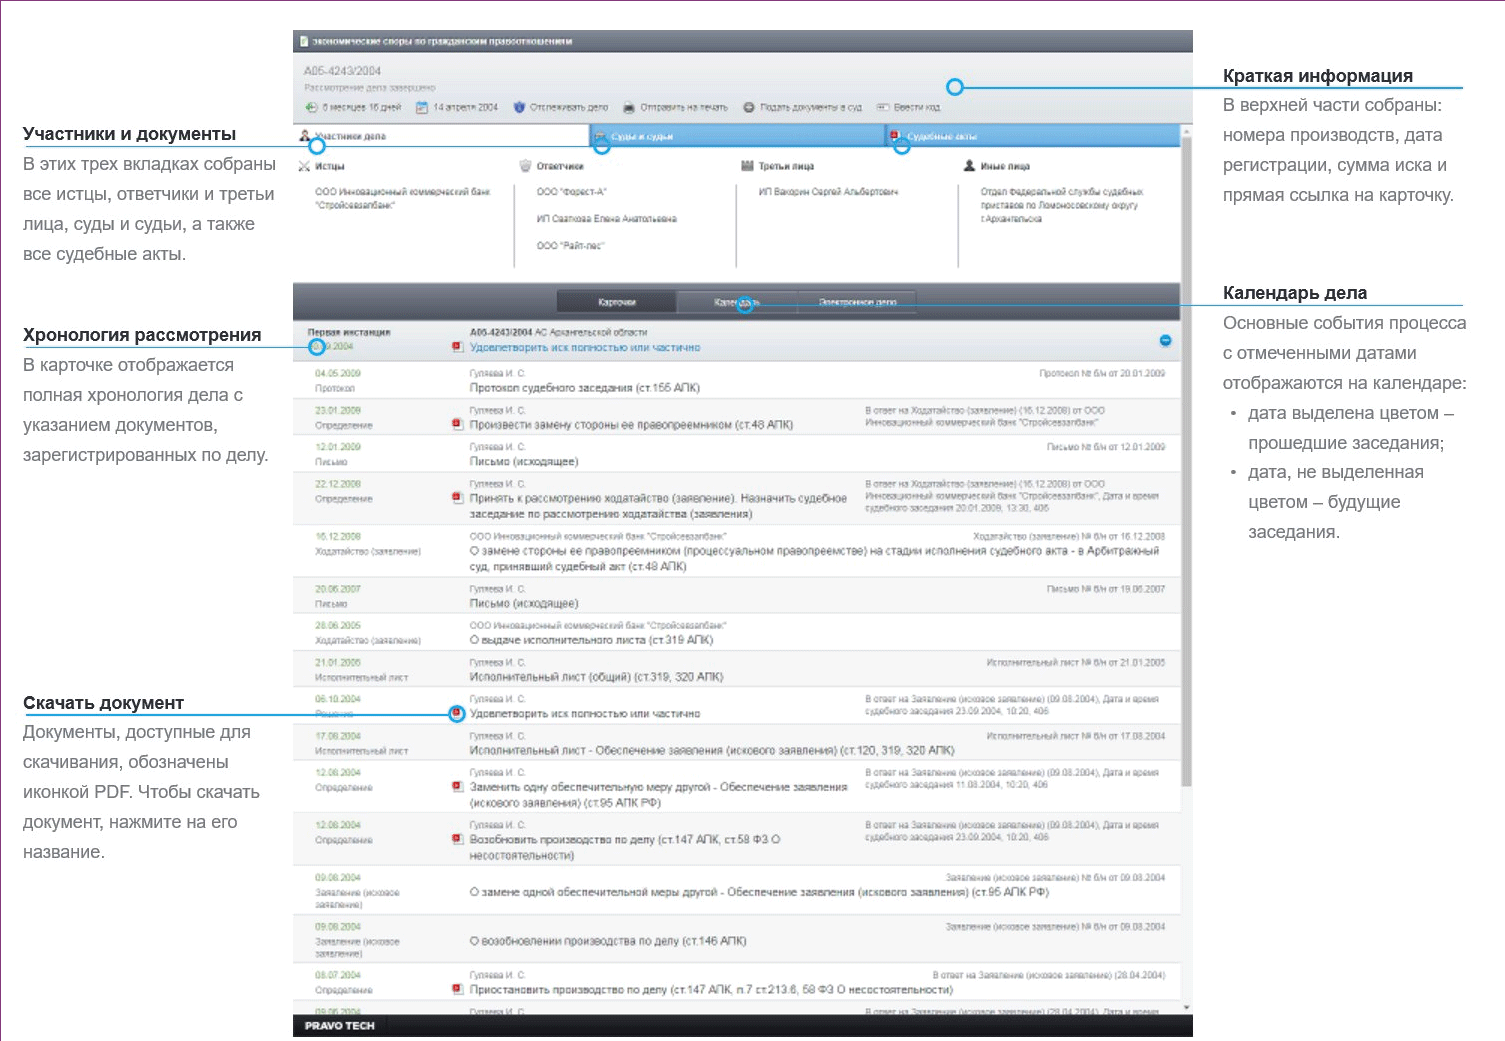
Task: Click the calendar icon beside 14 апреля 2004
Action: [422, 107]
